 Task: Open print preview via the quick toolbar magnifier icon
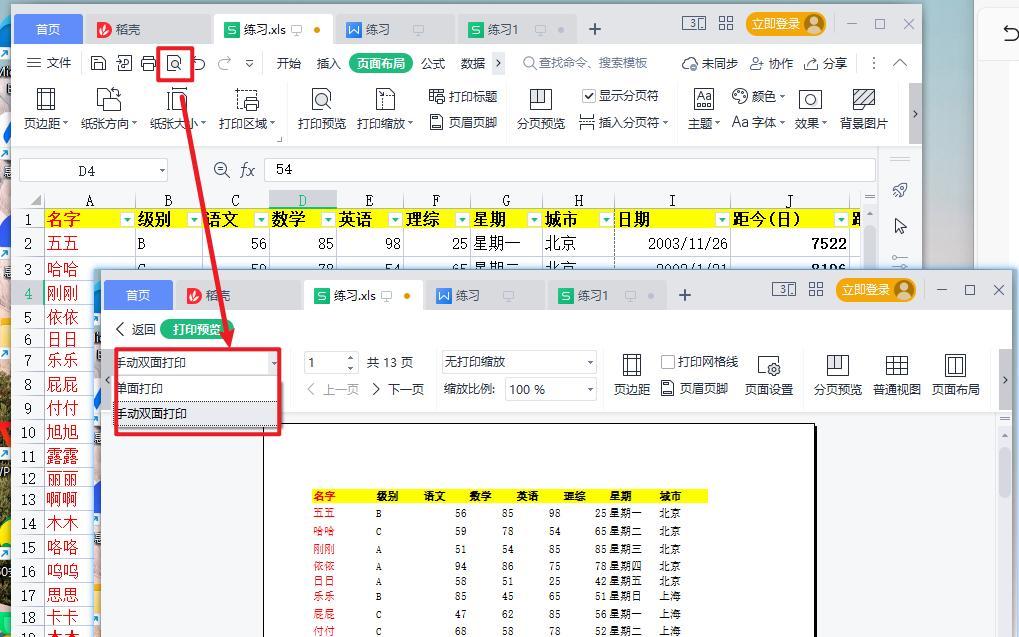tap(174, 63)
